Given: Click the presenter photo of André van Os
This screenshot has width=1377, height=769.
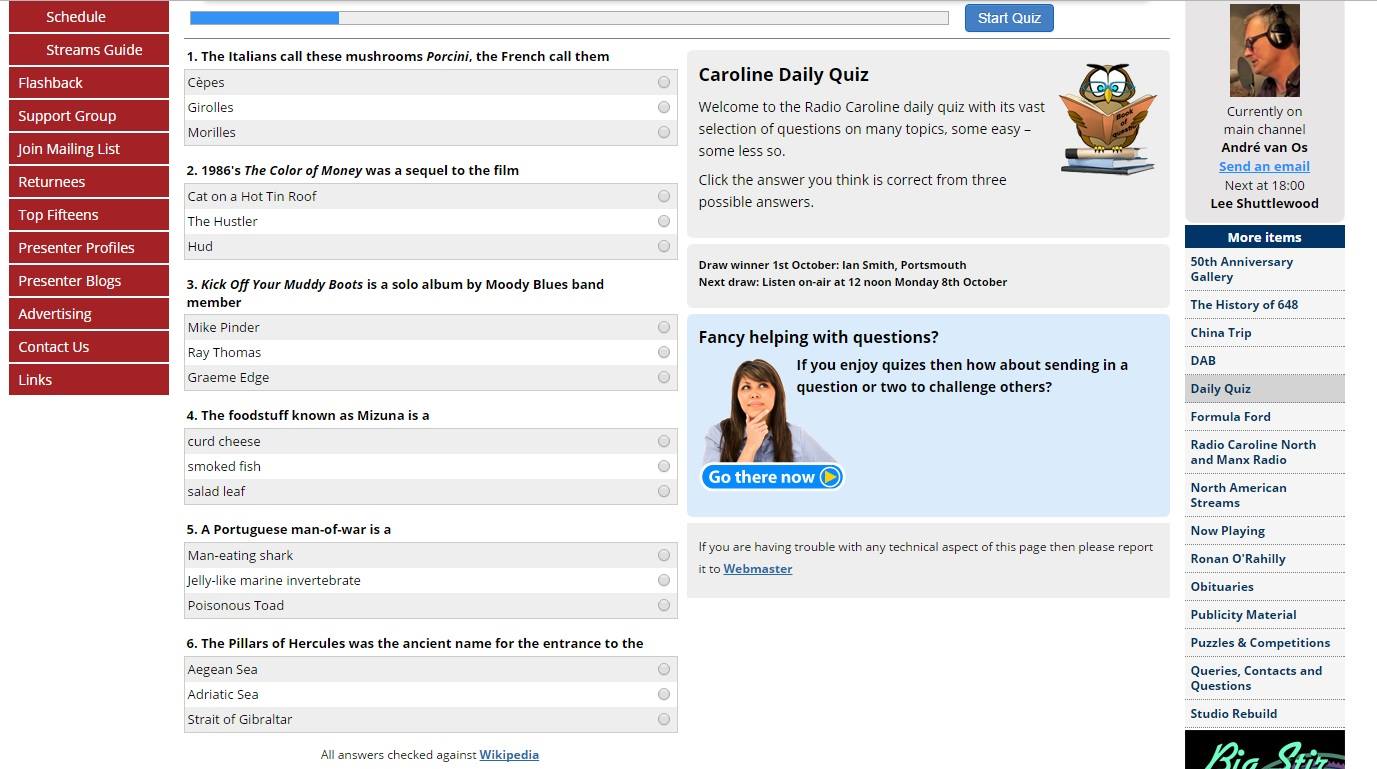Looking at the screenshot, I should (1264, 50).
